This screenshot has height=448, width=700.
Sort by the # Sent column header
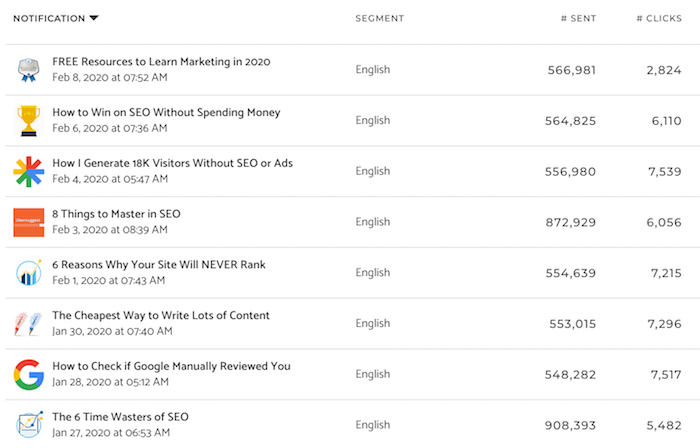click(x=577, y=18)
